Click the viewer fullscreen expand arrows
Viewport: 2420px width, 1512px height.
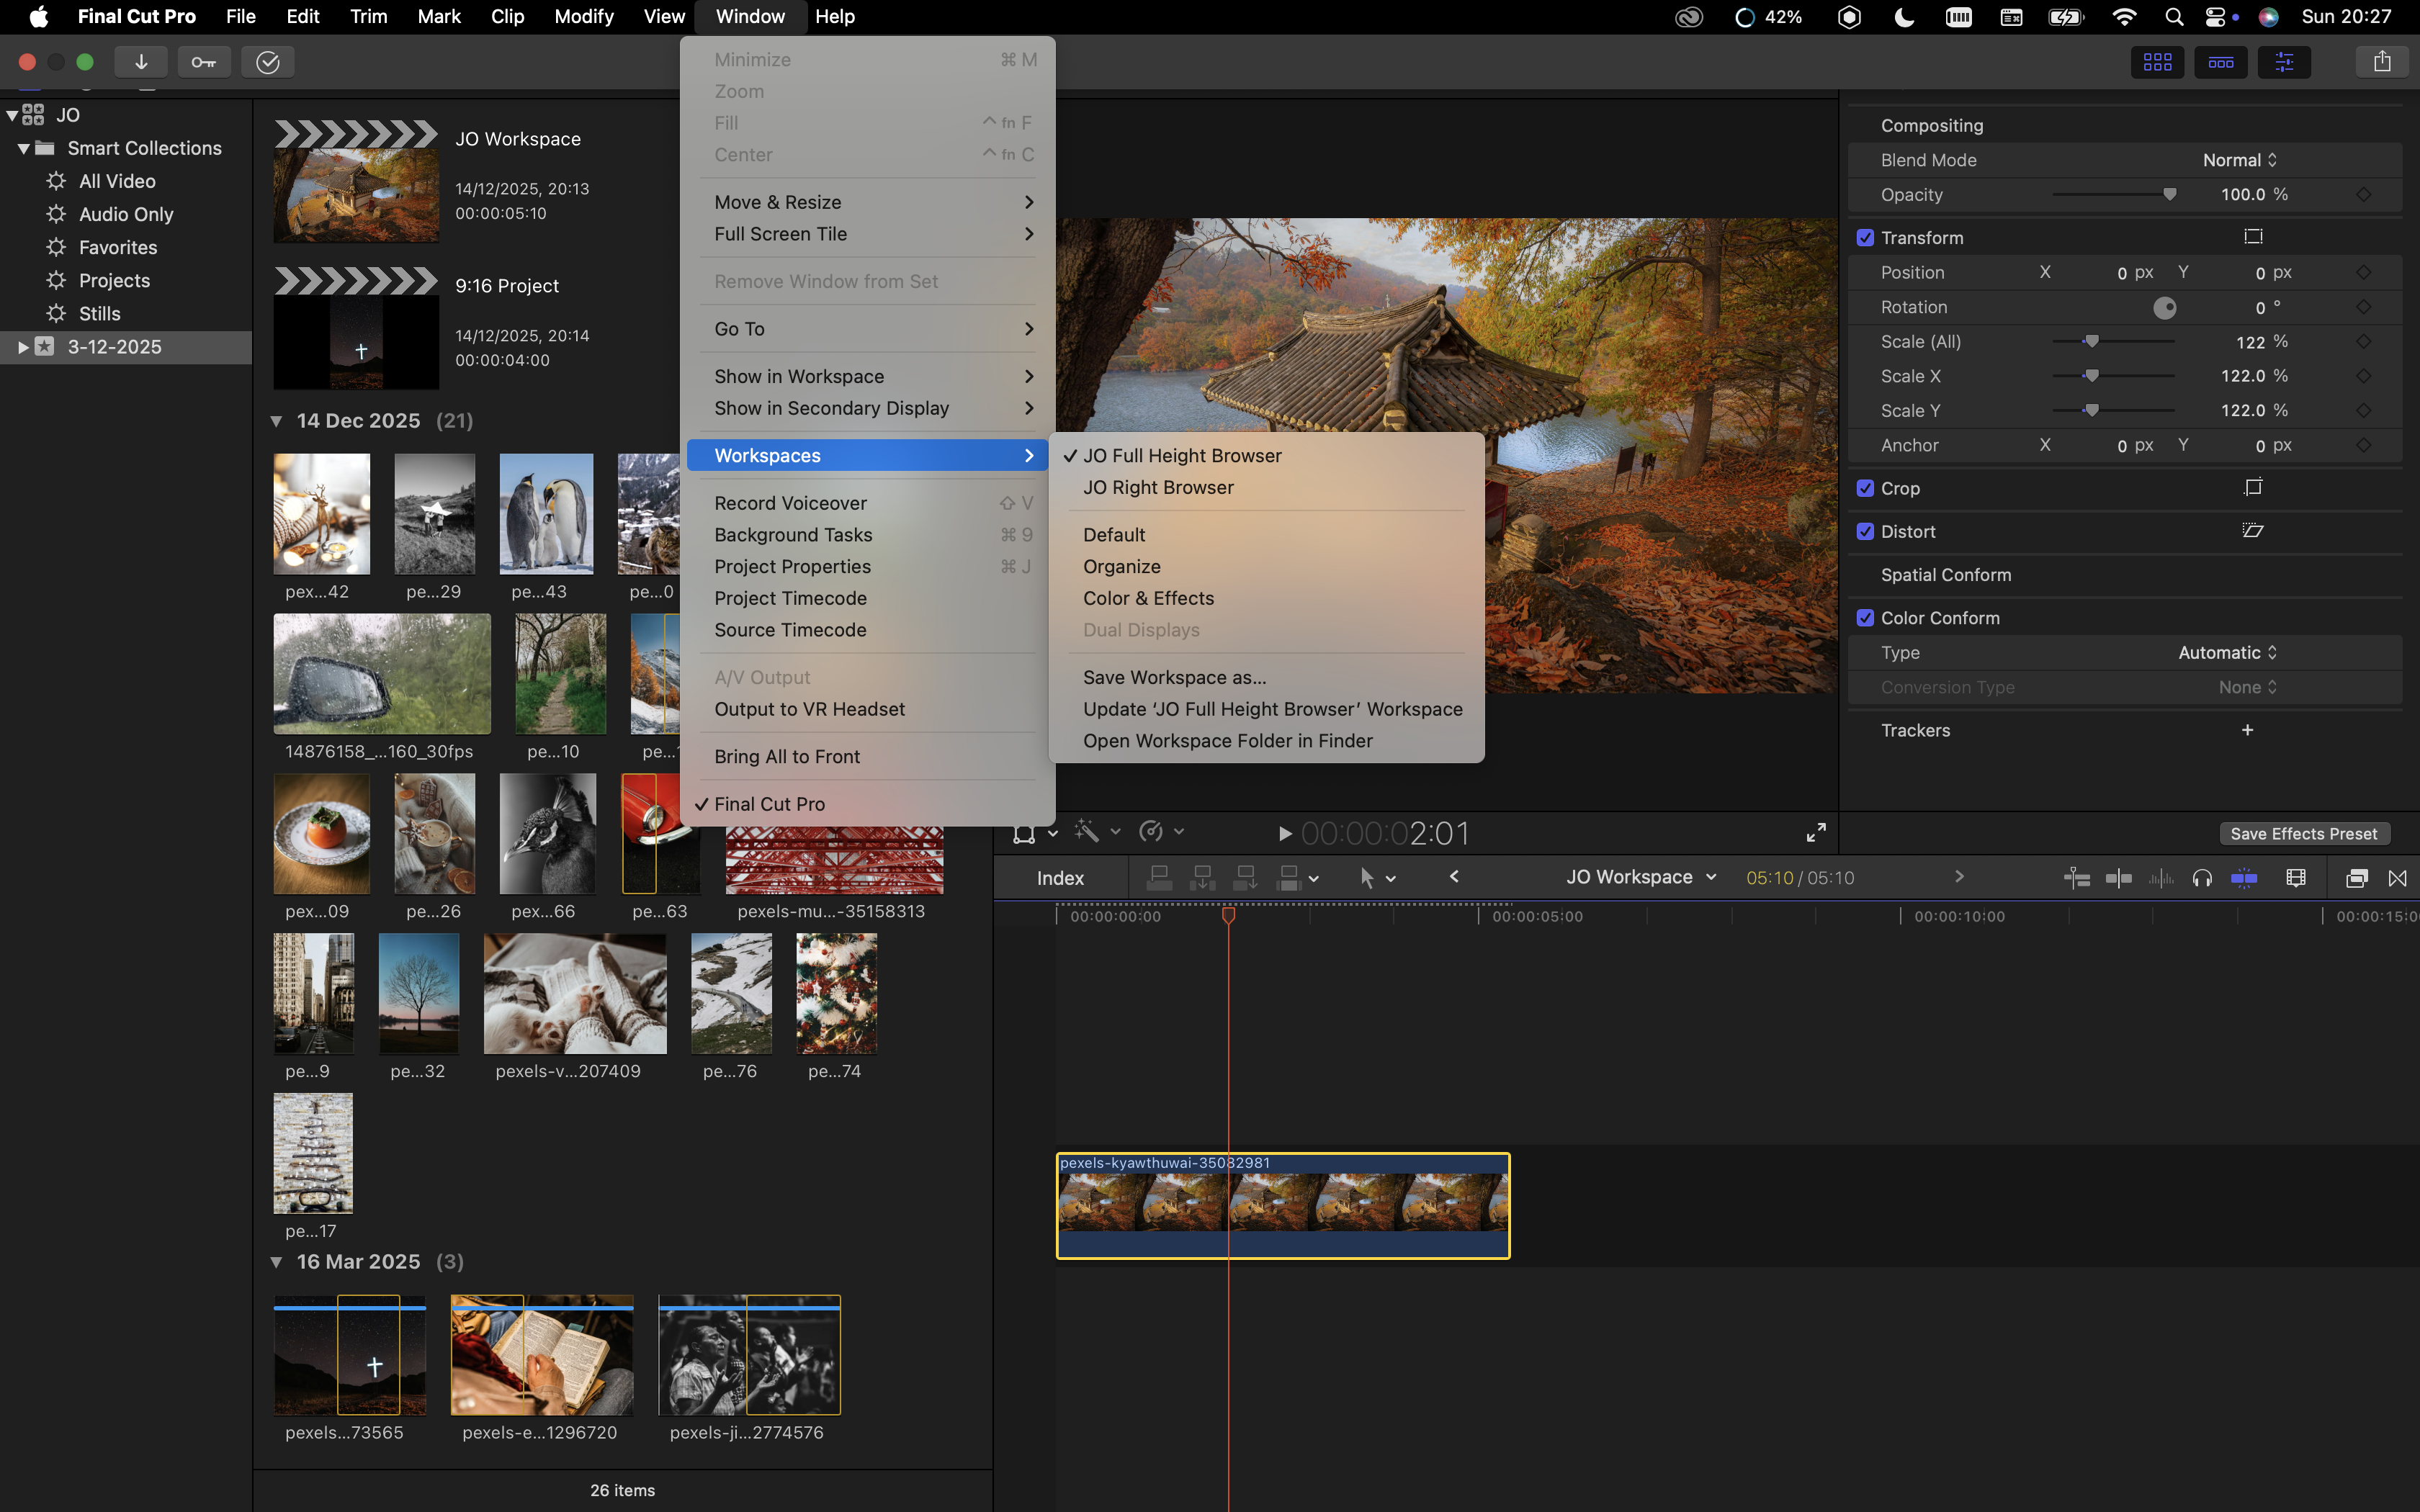[x=1816, y=832]
